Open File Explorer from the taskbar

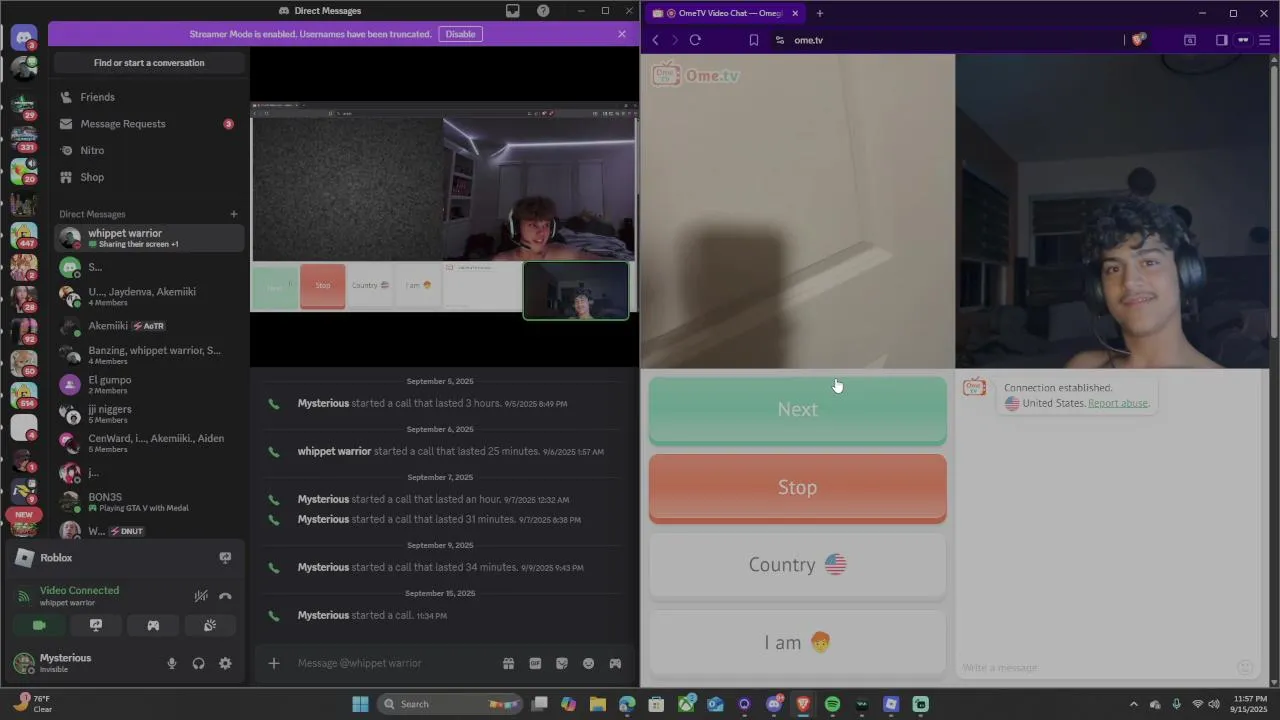(x=598, y=704)
